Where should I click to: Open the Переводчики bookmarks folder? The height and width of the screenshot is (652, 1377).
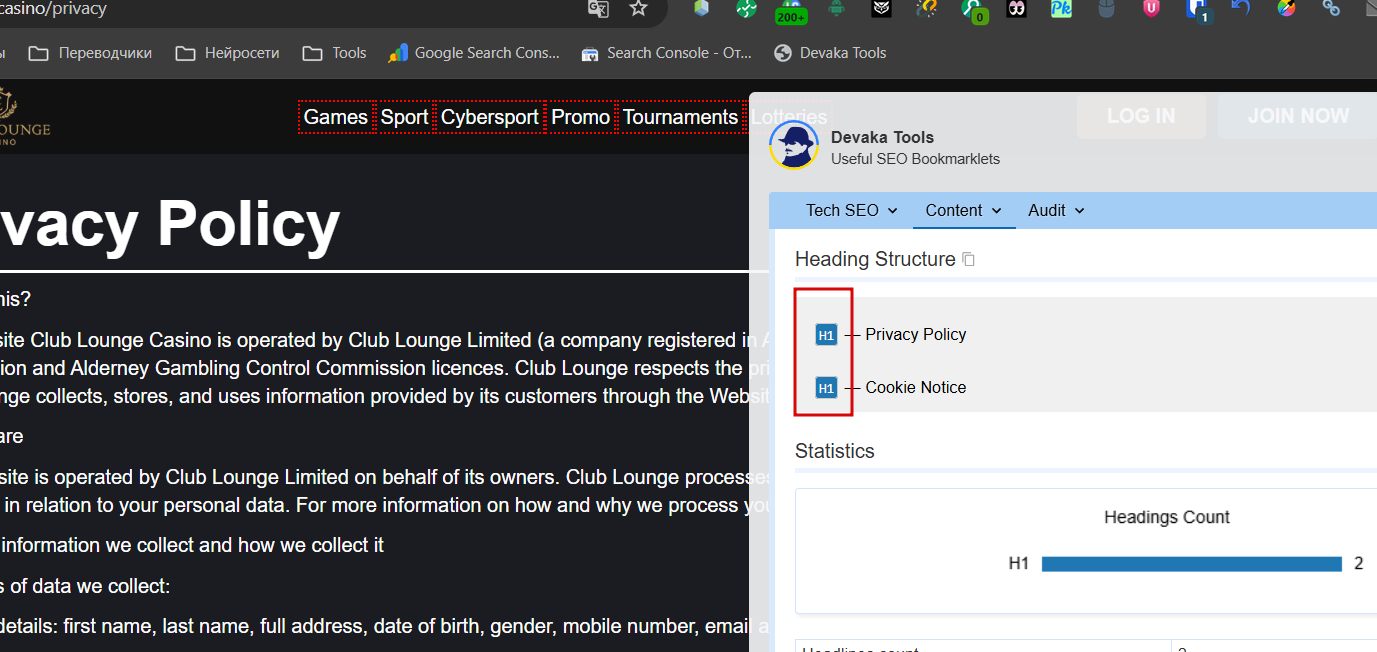click(x=90, y=53)
